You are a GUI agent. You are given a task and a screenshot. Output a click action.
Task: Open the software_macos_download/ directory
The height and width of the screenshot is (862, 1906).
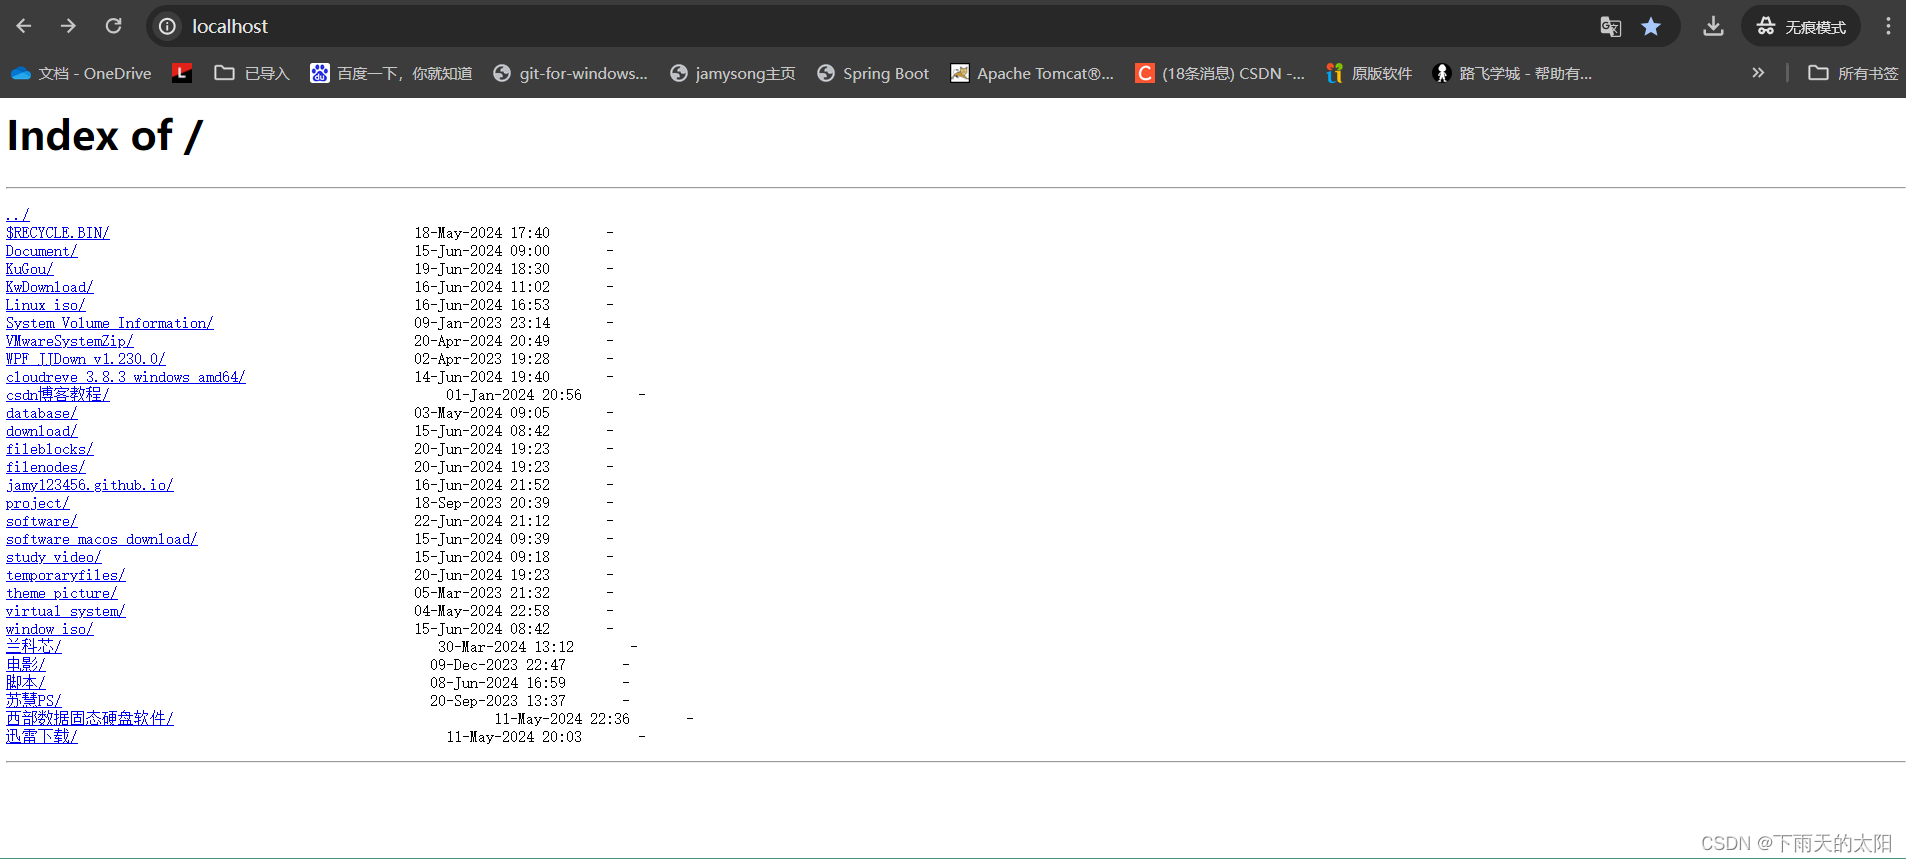point(102,539)
